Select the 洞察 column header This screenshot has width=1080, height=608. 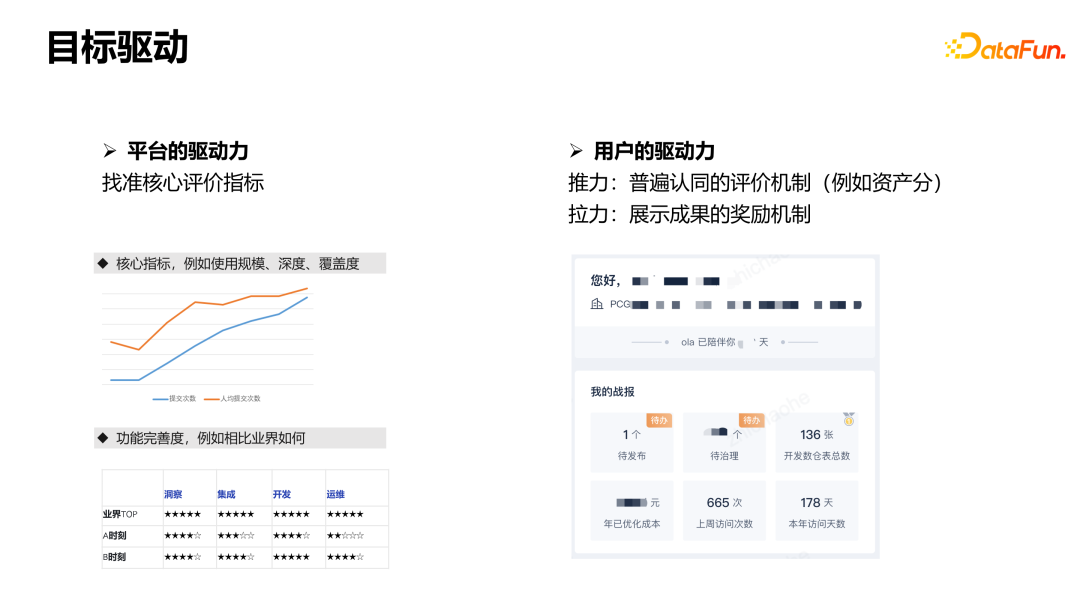(173, 494)
